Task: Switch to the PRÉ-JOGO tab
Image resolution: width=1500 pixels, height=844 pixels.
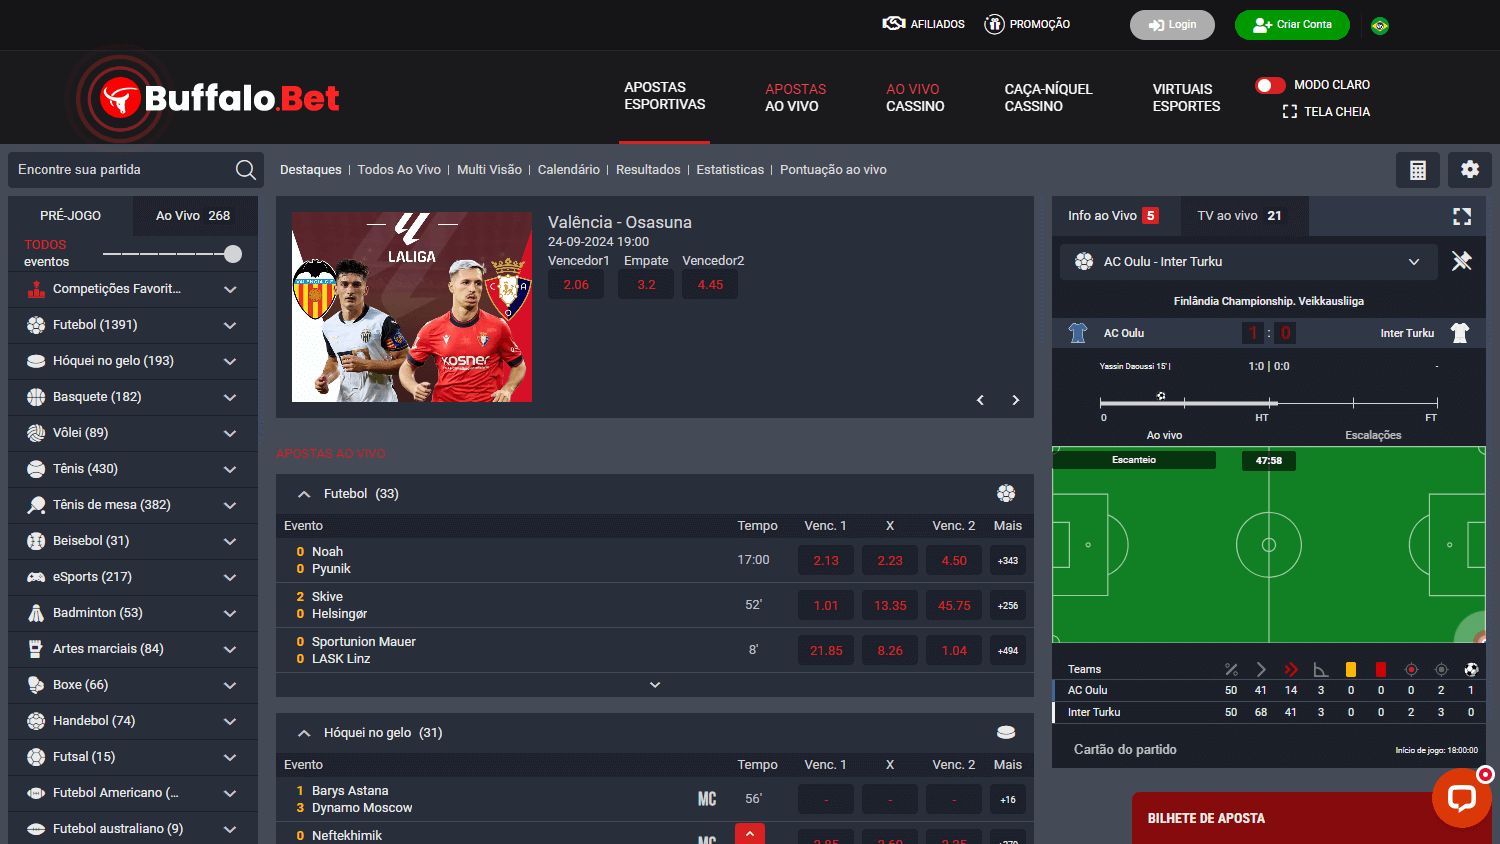Action: 70,216
